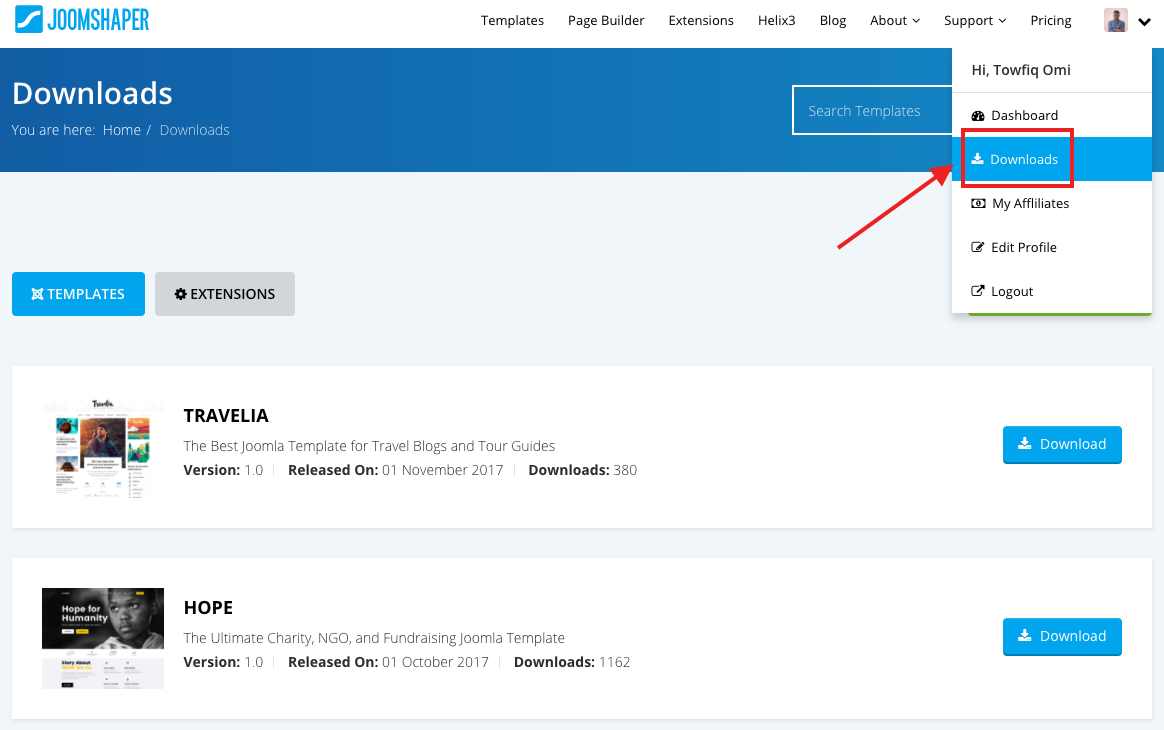Open the Travelia template thumbnail
This screenshot has width=1164, height=730.
pos(102,448)
